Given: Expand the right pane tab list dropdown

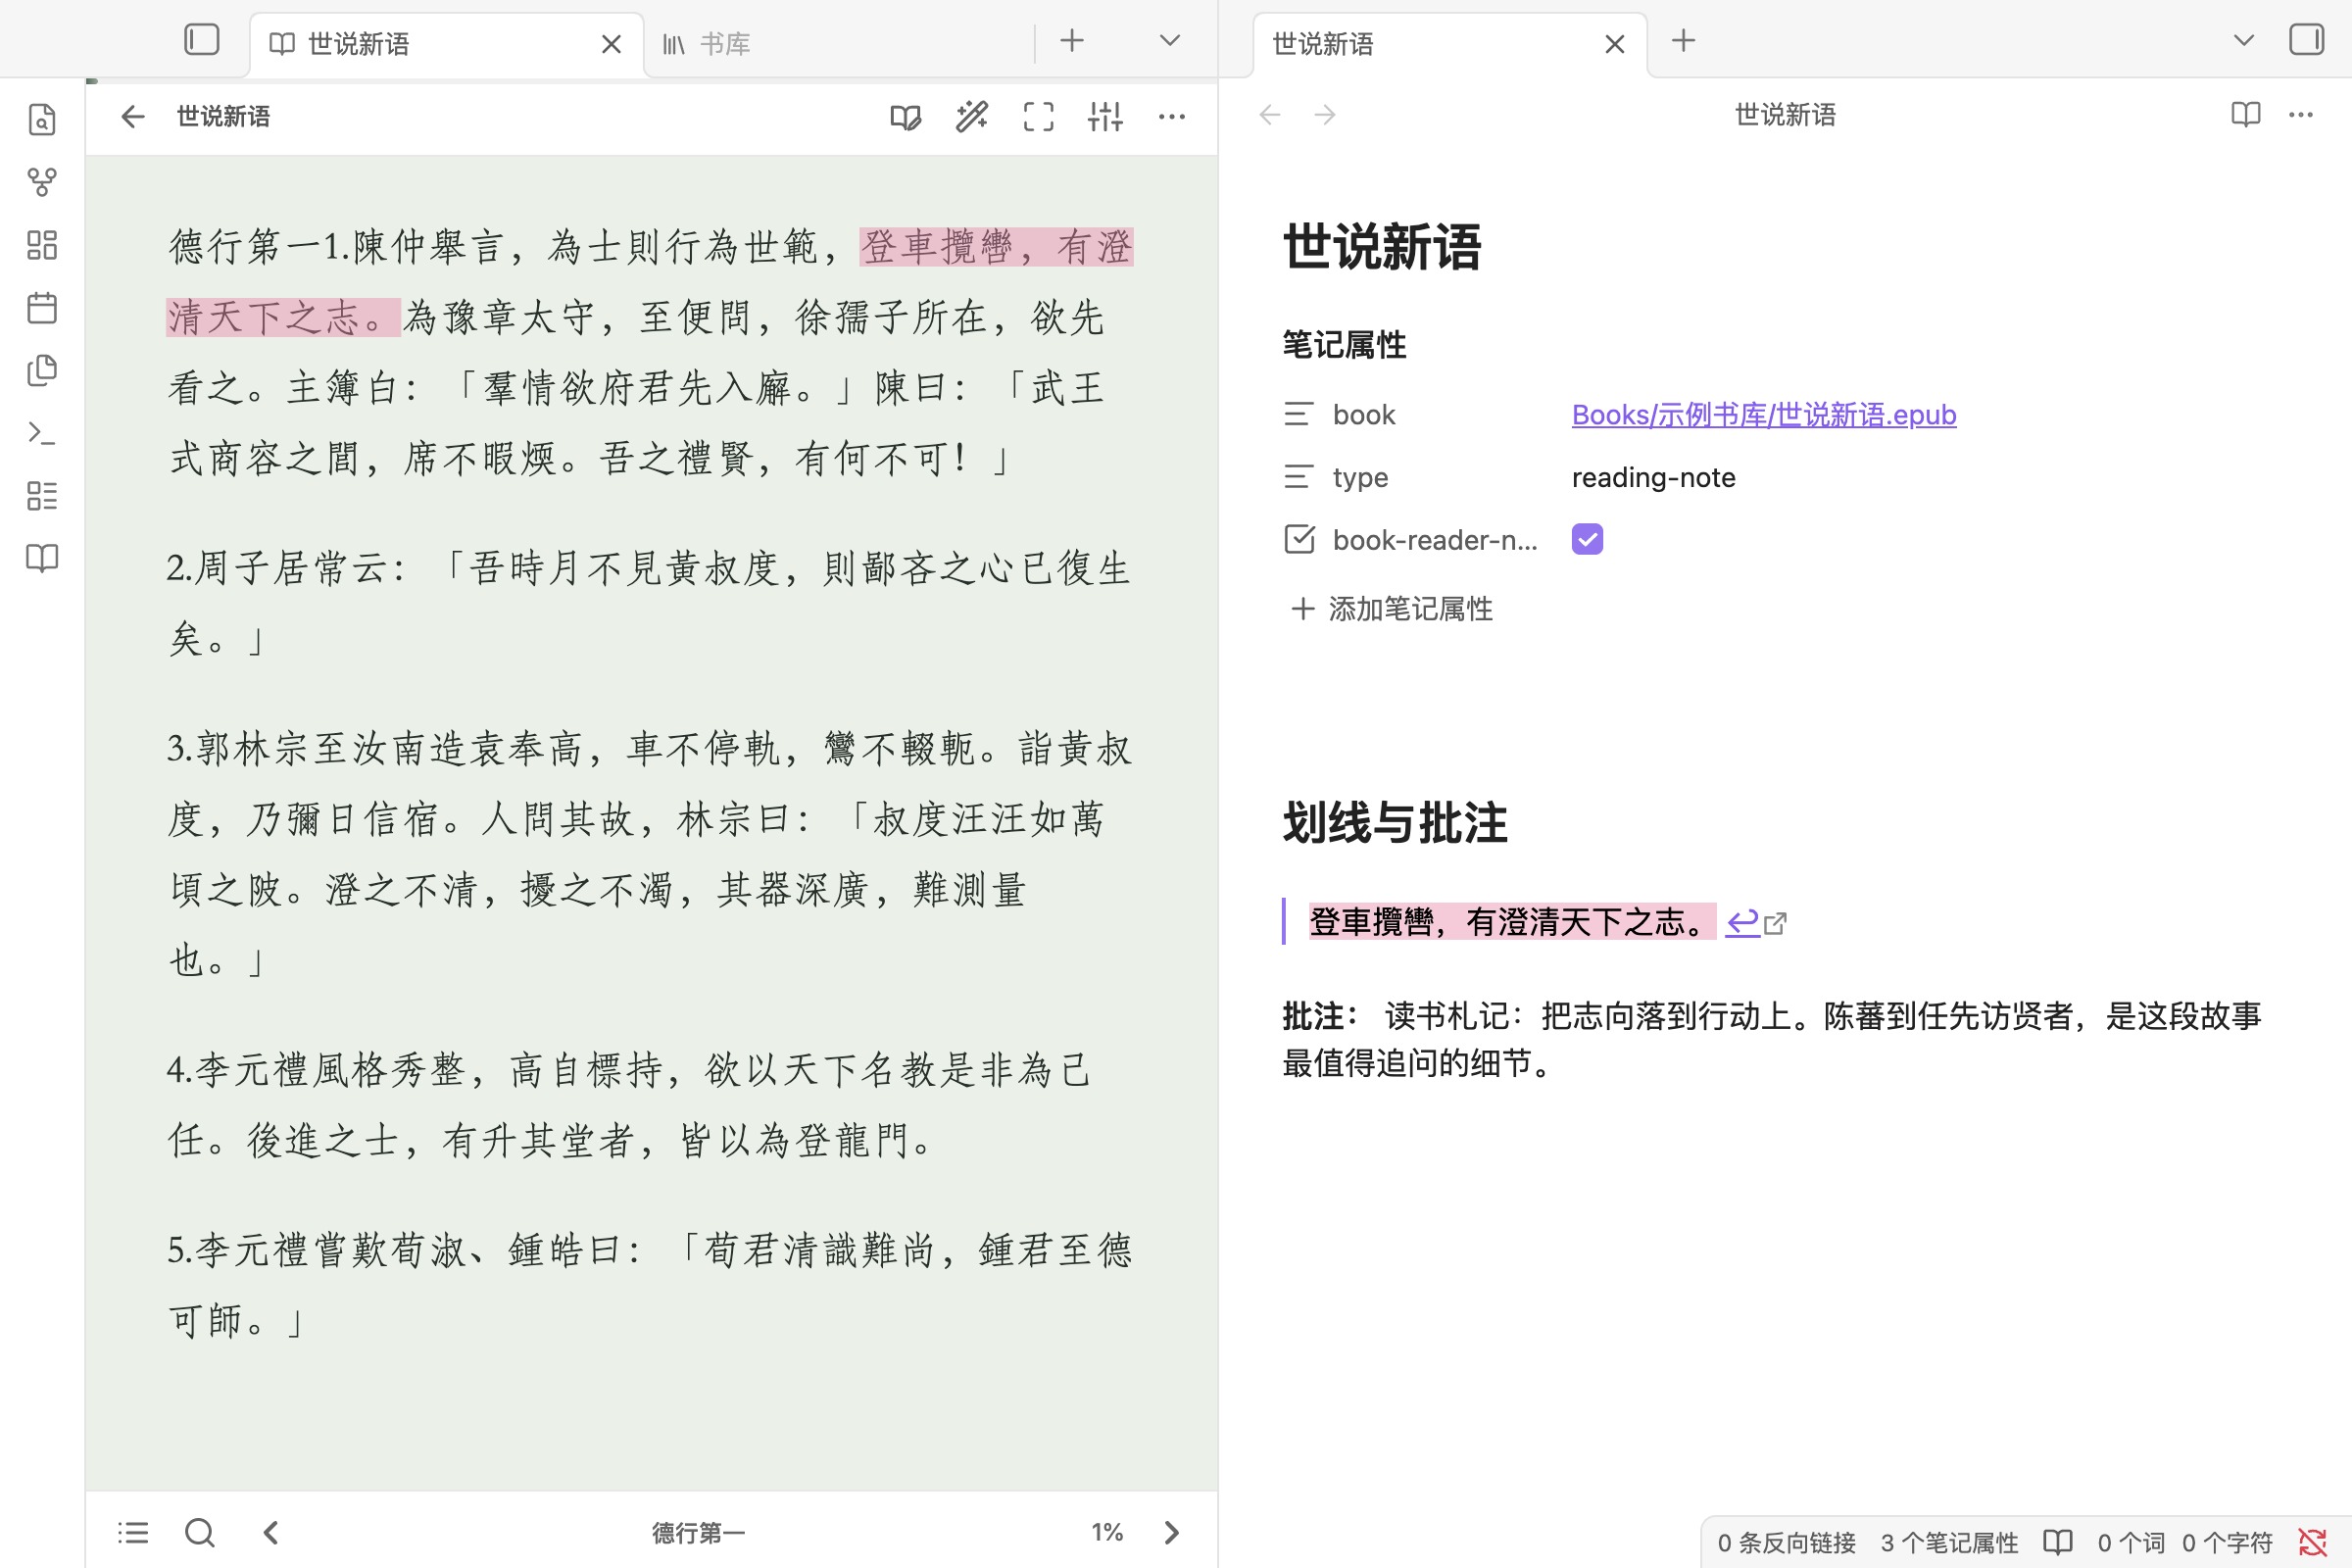Looking at the screenshot, I should (x=2243, y=41).
